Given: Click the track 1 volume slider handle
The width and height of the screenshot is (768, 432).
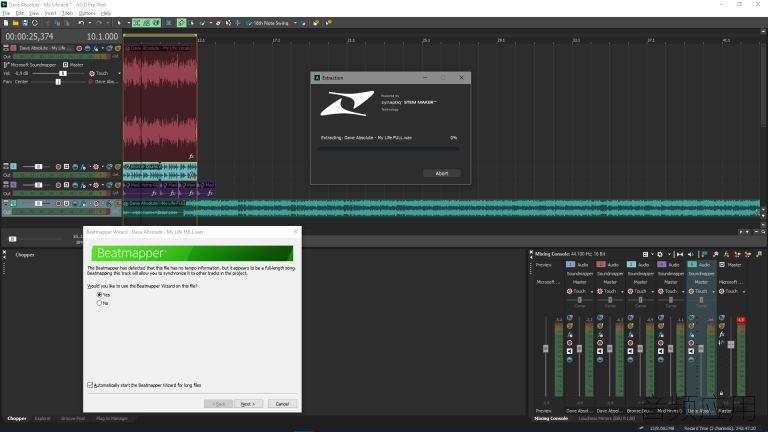Looking at the screenshot, I should pos(63,73).
